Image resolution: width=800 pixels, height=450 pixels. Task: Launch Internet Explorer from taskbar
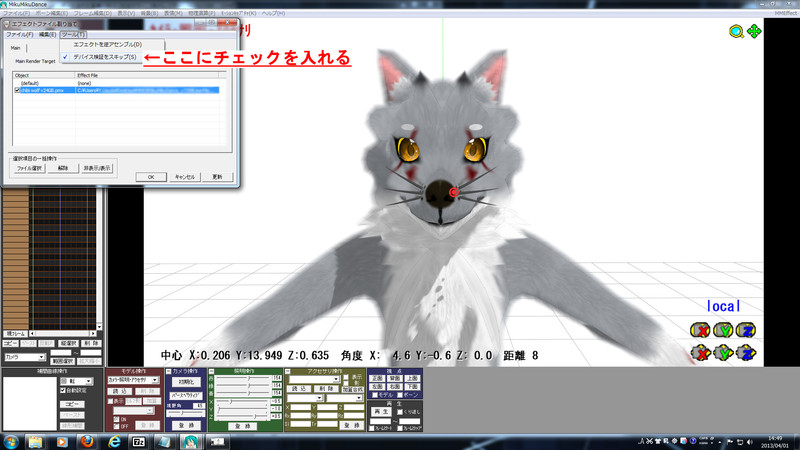coord(114,442)
